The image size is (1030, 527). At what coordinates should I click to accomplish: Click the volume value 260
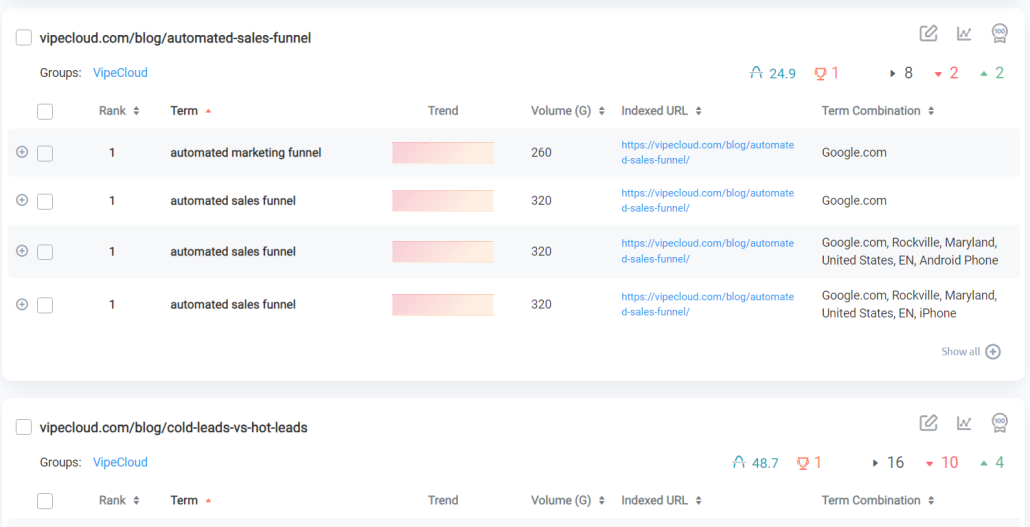click(541, 152)
